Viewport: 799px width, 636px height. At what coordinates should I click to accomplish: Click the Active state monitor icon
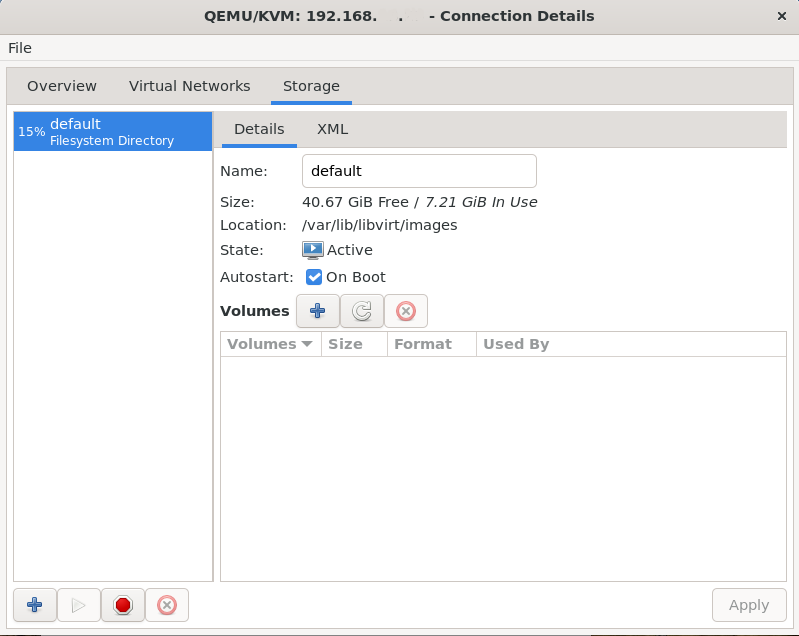(313, 250)
